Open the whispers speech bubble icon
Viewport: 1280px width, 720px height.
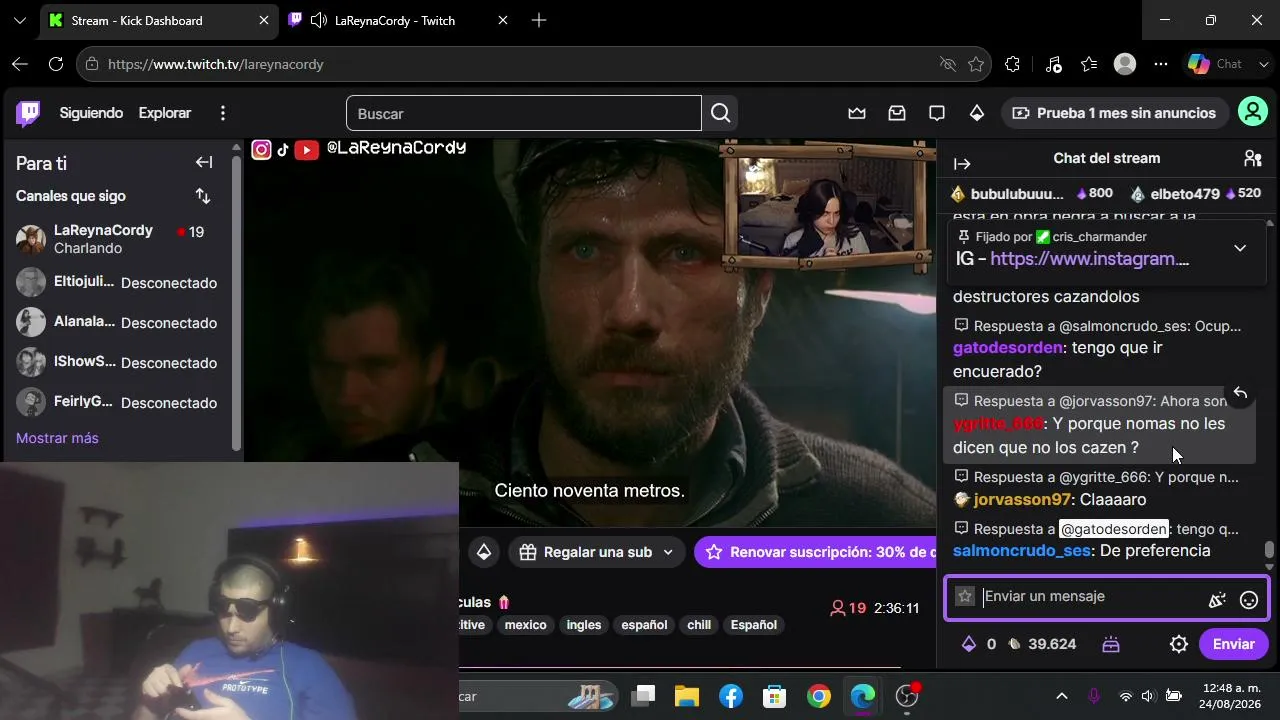(x=937, y=113)
